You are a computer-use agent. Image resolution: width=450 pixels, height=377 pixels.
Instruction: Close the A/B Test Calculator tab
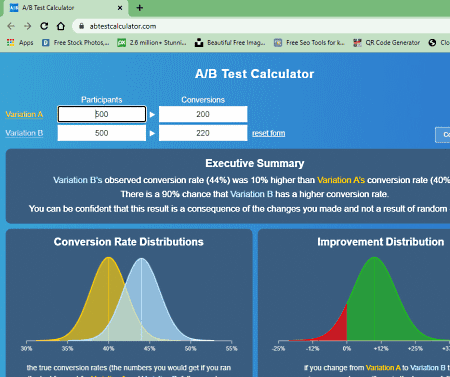(x=120, y=8)
